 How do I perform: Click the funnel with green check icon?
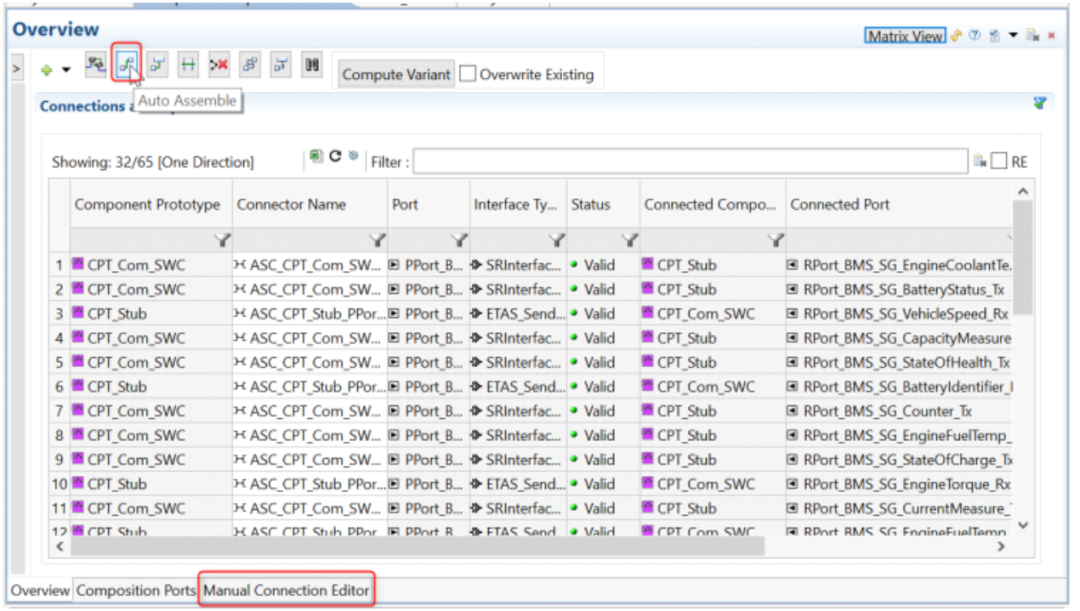click(1040, 103)
